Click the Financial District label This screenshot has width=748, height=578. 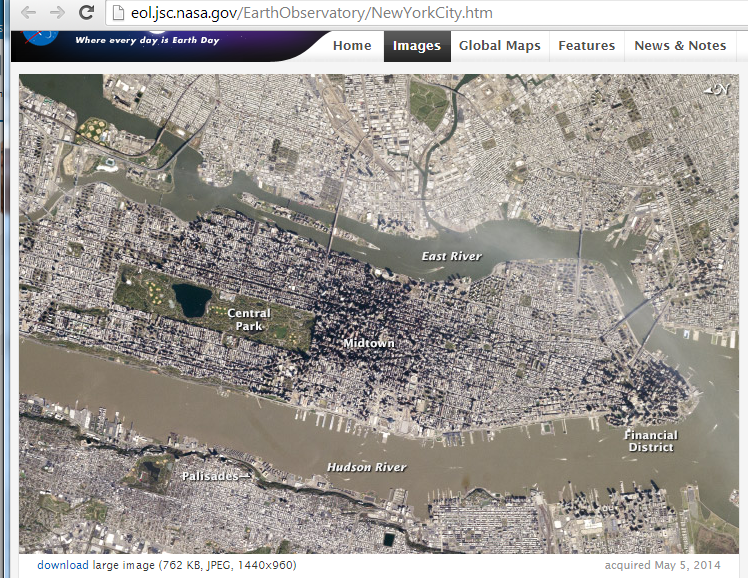pyautogui.click(x=651, y=441)
